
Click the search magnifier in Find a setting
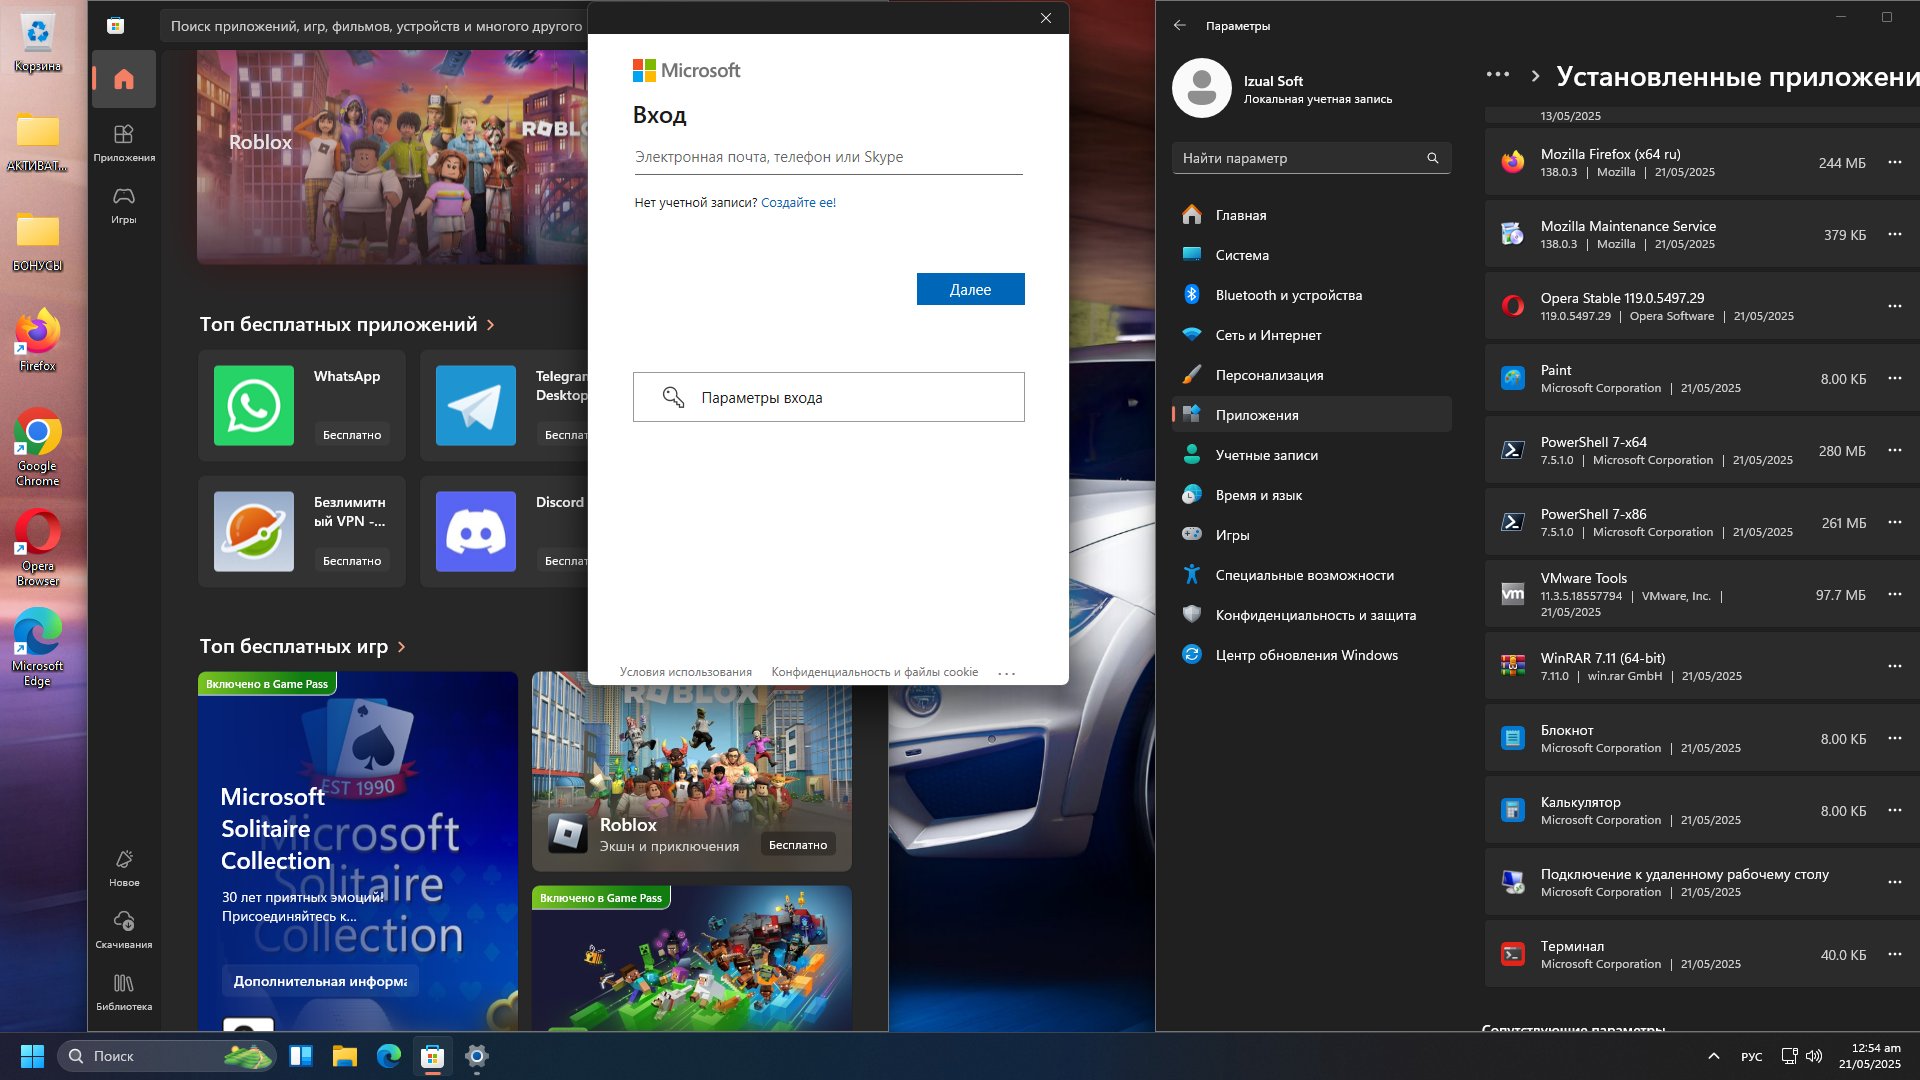pyautogui.click(x=1432, y=158)
